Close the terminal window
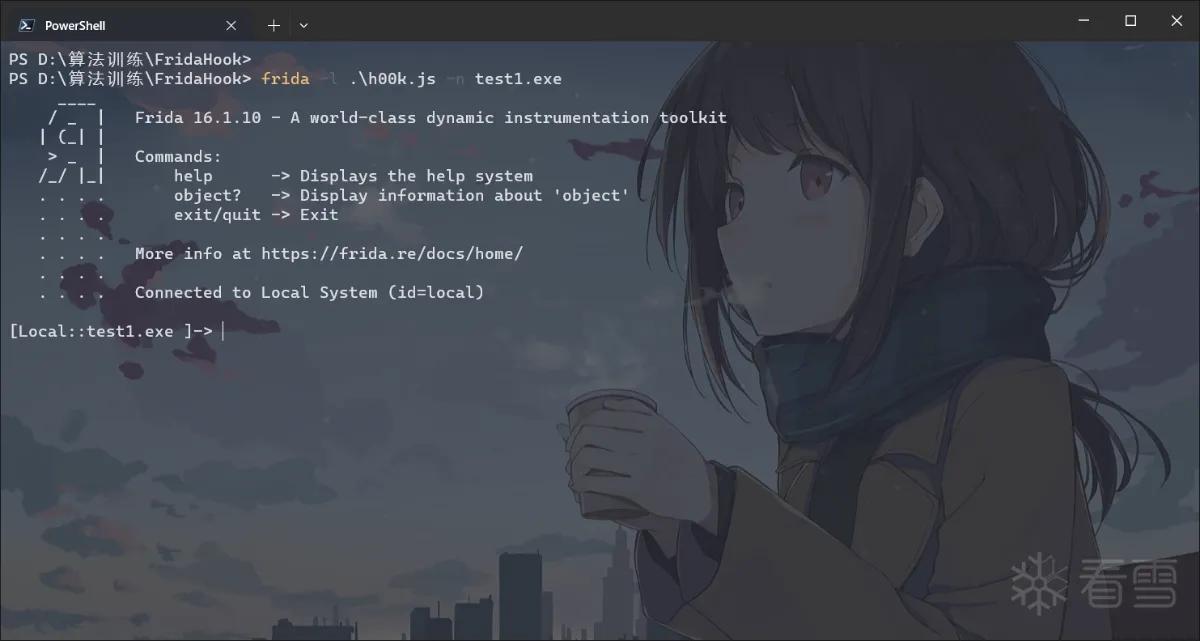This screenshot has width=1200, height=641. pyautogui.click(x=1176, y=20)
